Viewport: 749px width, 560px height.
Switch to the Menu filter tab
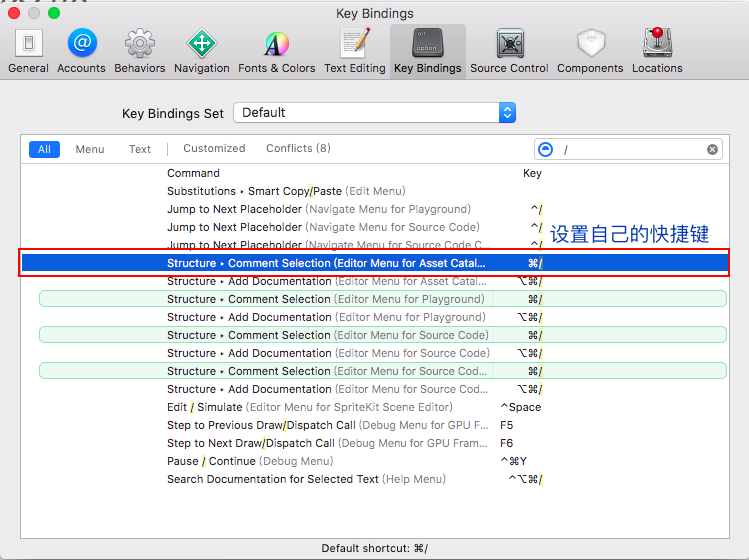tap(90, 149)
